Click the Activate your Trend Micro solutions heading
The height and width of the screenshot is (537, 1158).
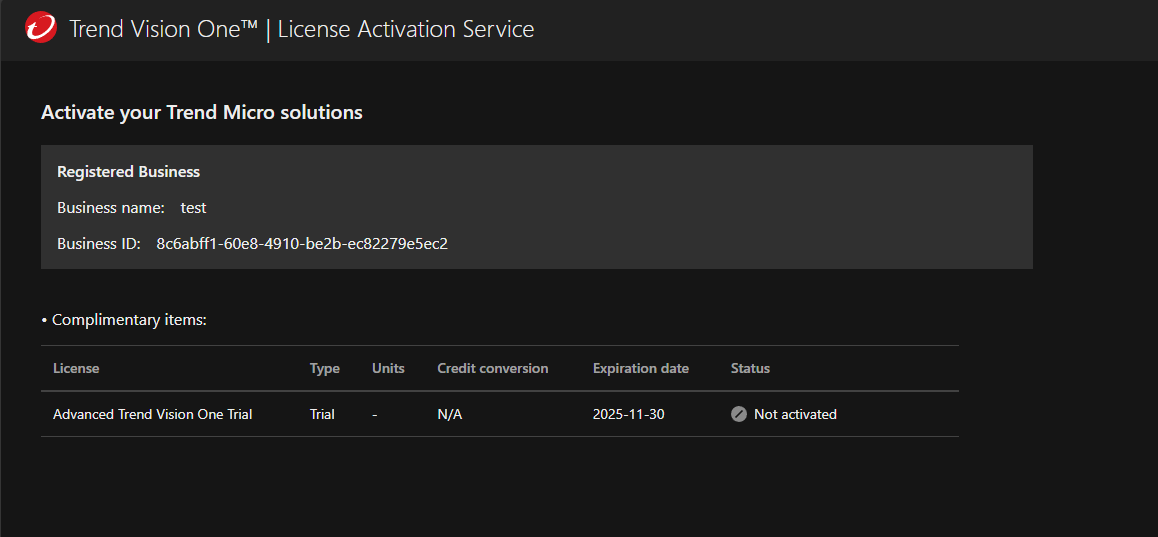202,112
